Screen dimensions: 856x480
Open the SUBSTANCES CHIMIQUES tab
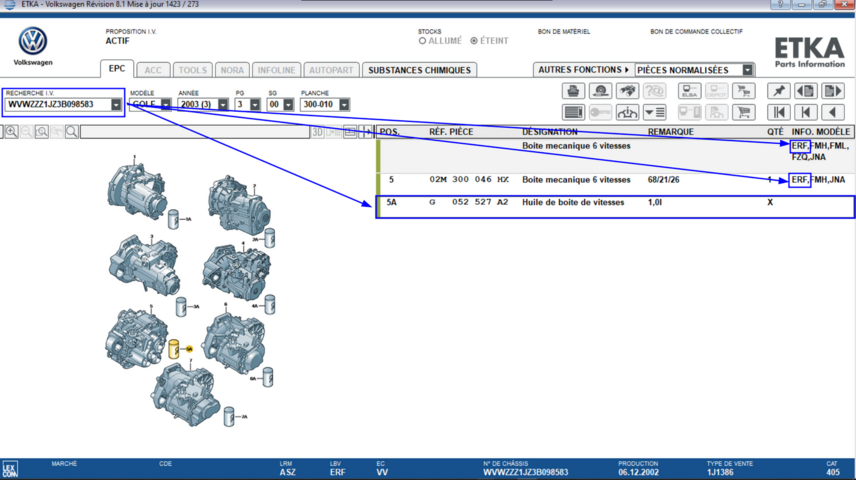tap(419, 70)
